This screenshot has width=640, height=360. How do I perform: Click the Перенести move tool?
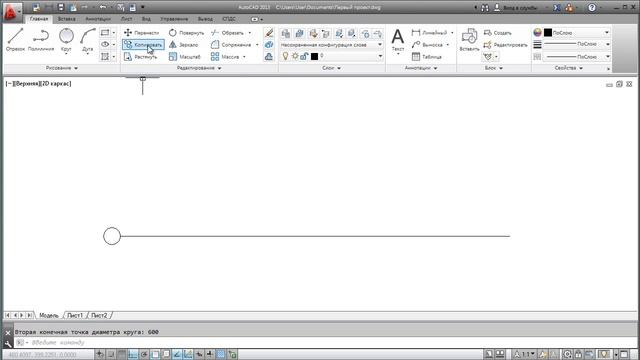(141, 33)
